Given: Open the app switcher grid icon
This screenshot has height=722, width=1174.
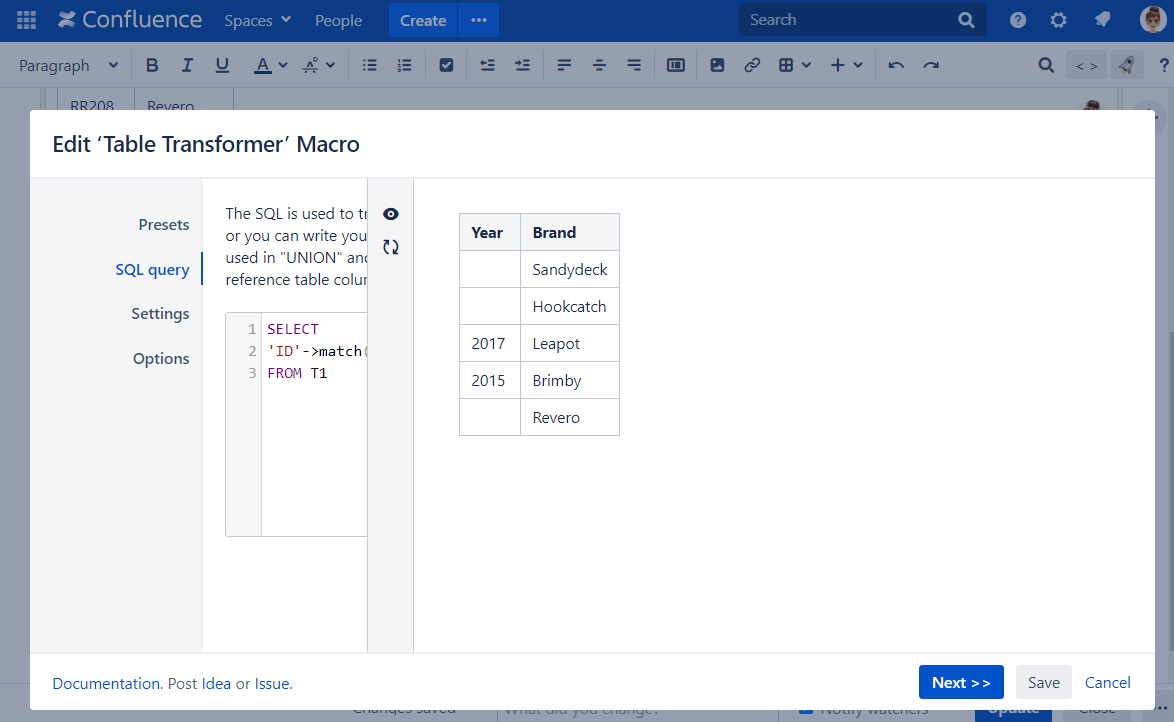Looking at the screenshot, I should 26,20.
